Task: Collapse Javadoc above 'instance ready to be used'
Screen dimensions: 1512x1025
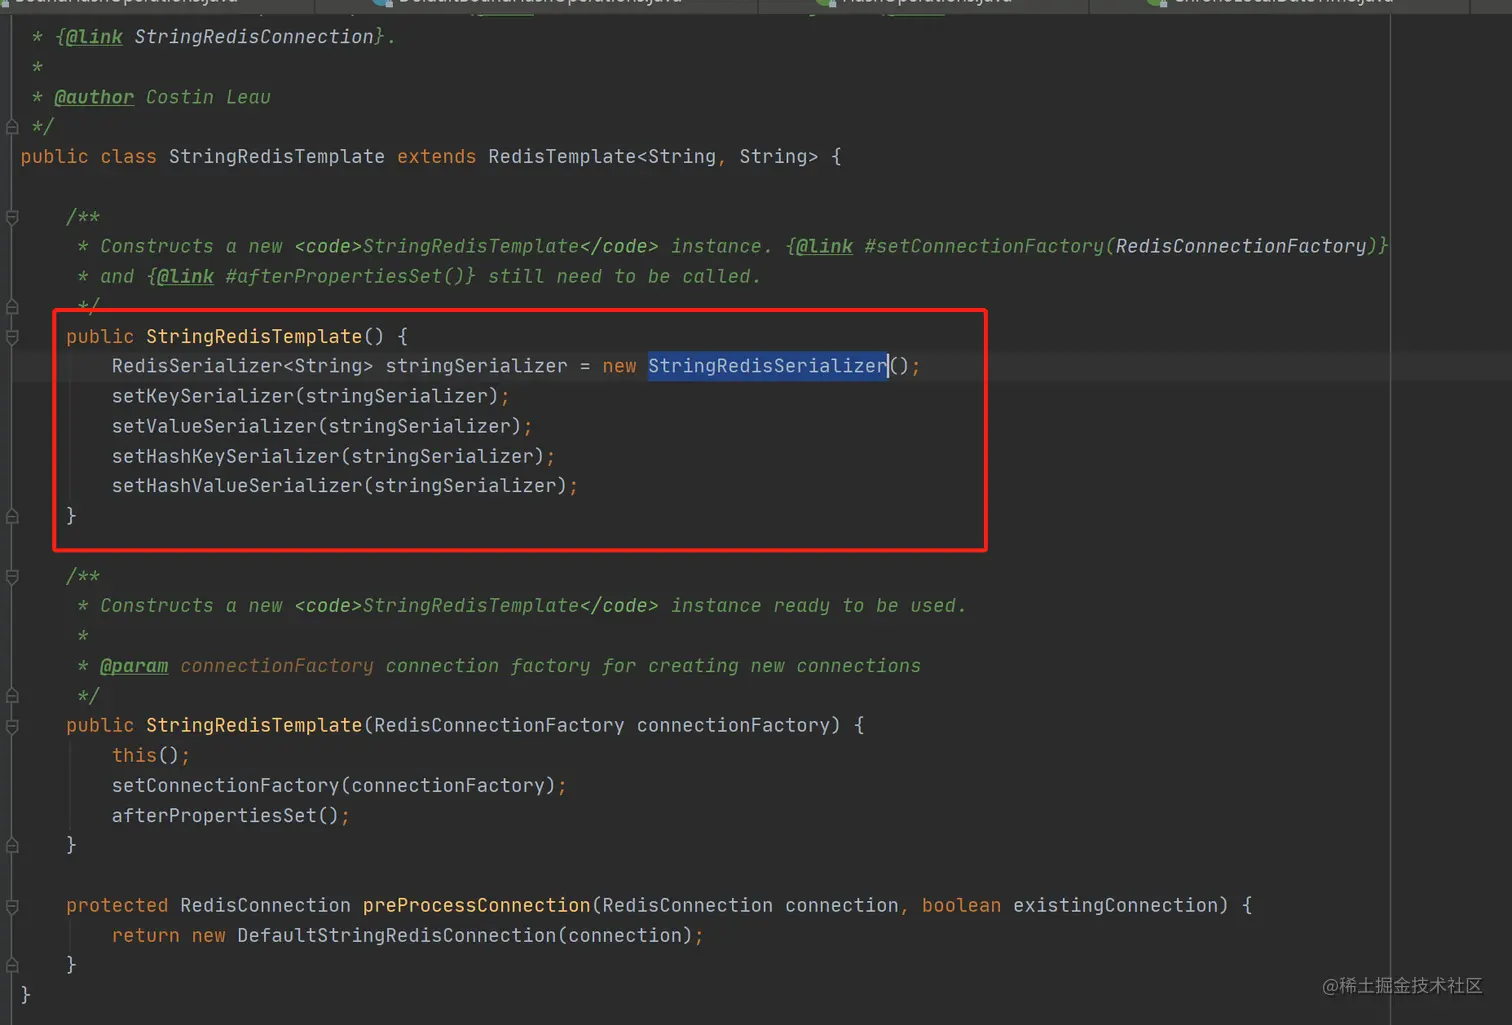Action: 12,577
